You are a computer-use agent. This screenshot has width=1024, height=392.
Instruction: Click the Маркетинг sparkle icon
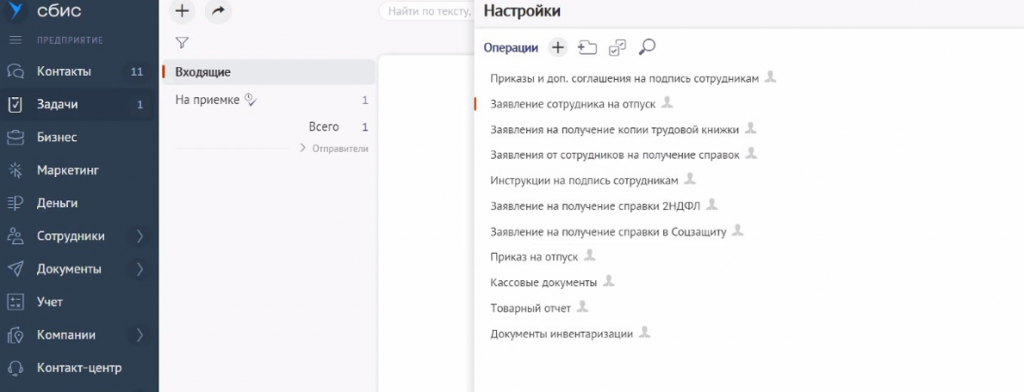click(x=16, y=171)
